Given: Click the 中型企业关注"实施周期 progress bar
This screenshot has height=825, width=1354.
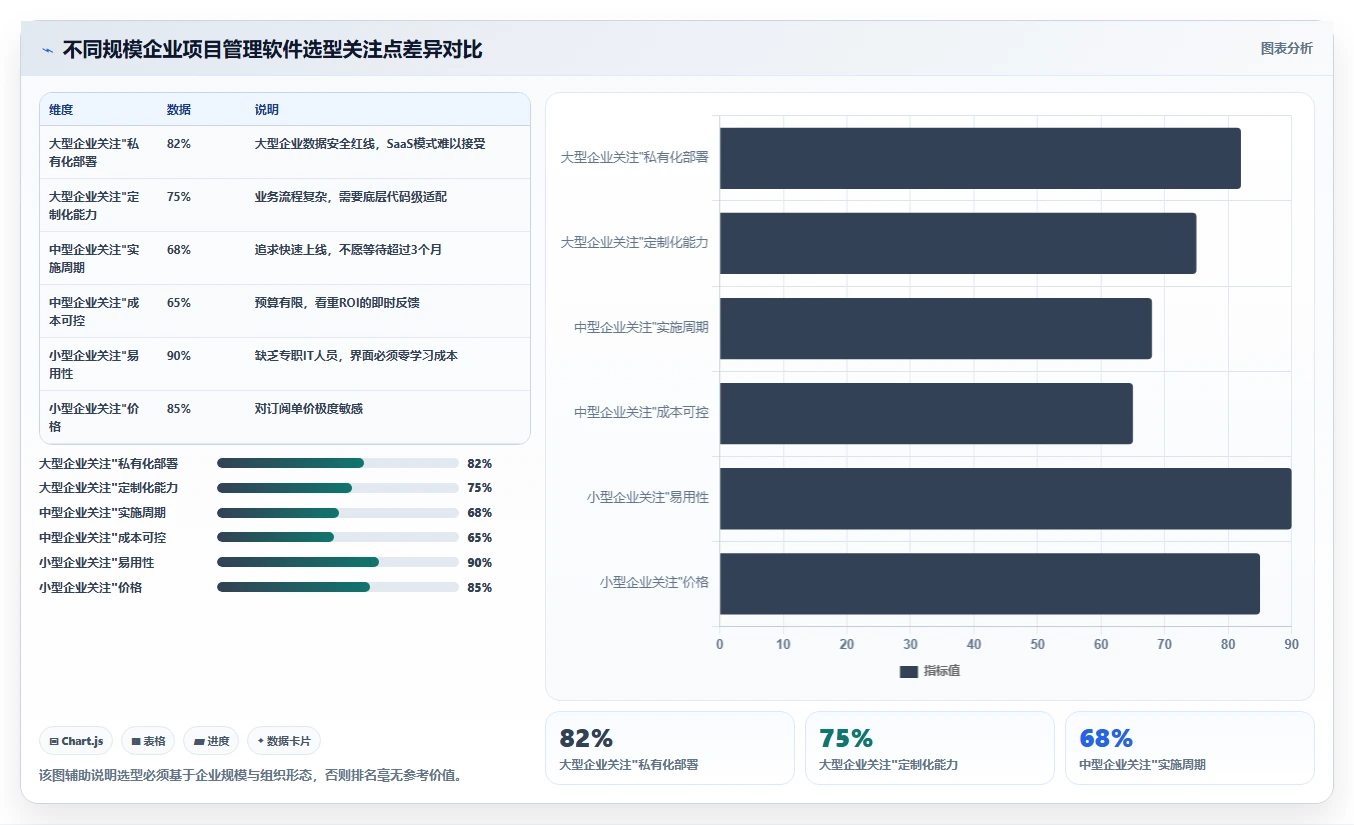Looking at the screenshot, I should 337,513.
